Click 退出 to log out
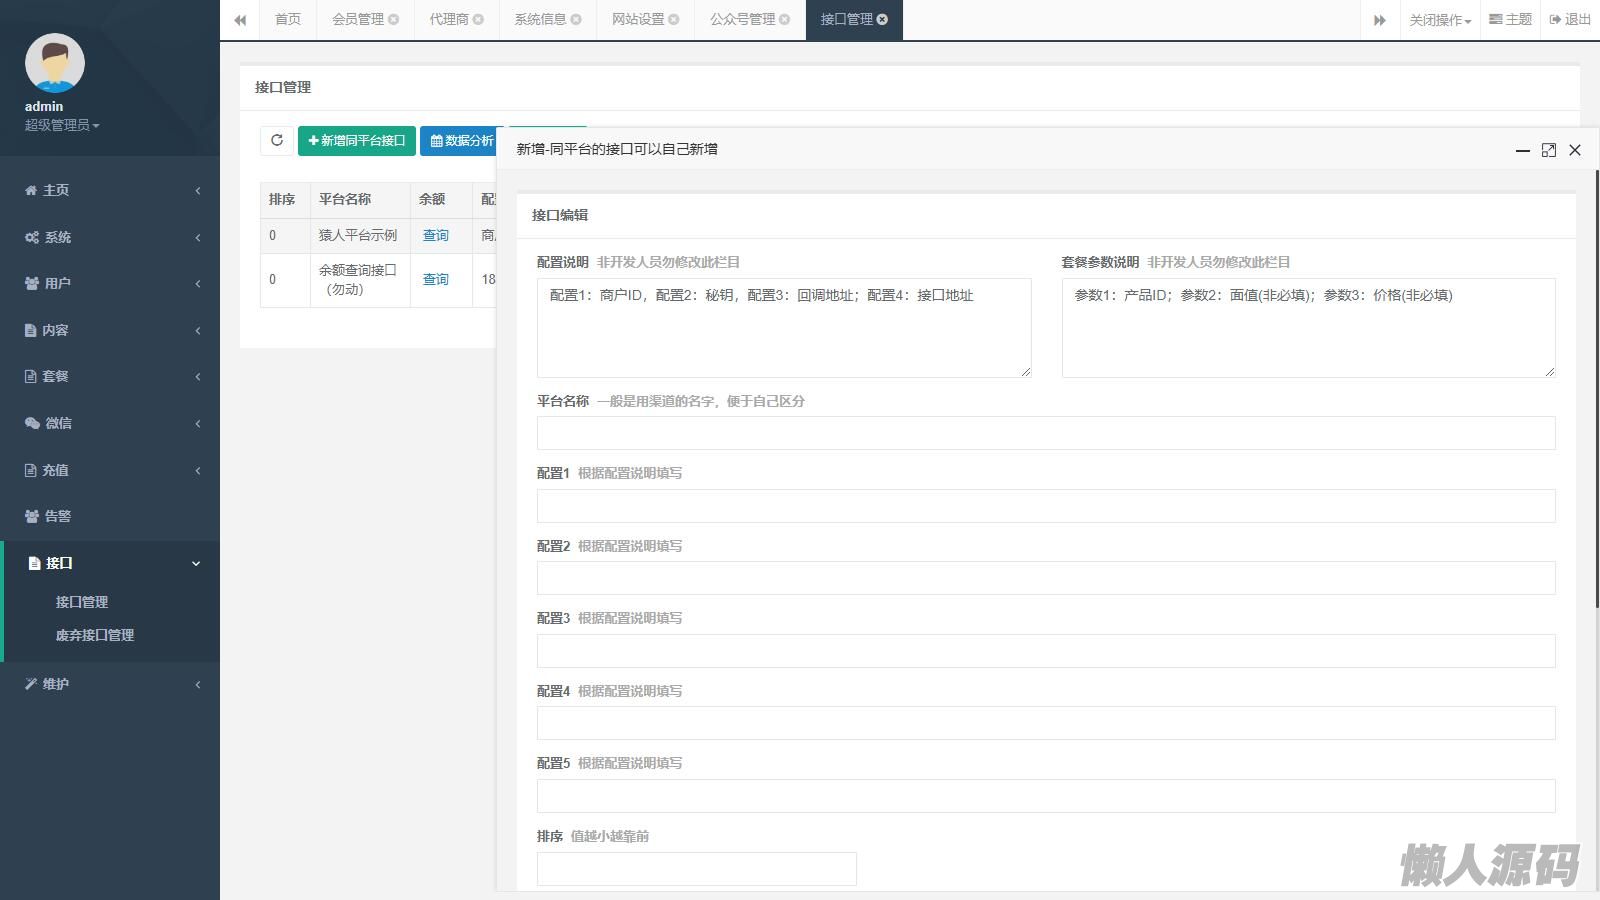 click(x=1570, y=20)
